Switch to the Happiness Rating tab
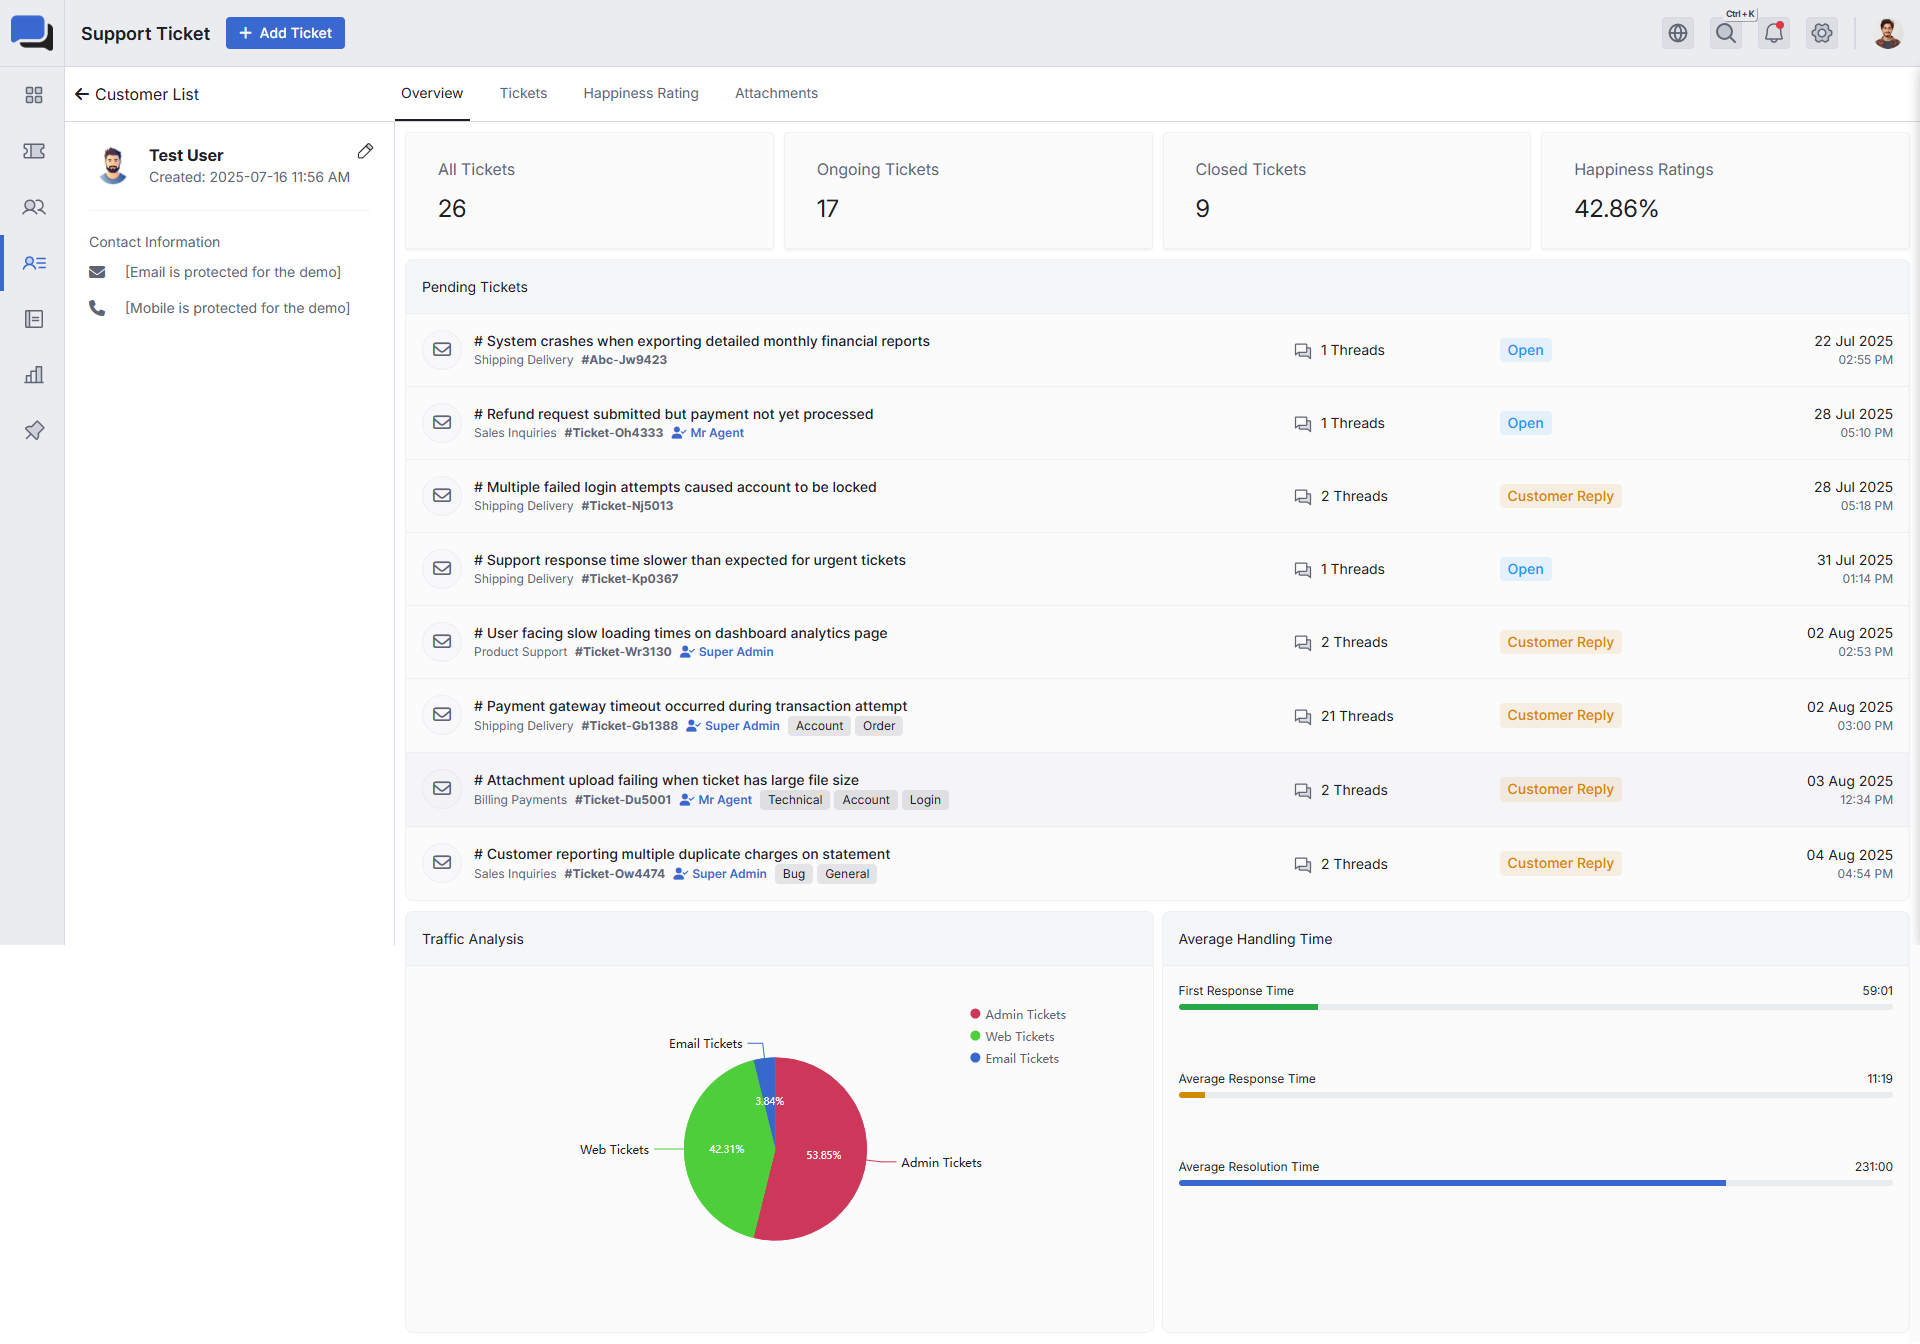Viewport: 1920px width, 1344px height. tap(641, 93)
